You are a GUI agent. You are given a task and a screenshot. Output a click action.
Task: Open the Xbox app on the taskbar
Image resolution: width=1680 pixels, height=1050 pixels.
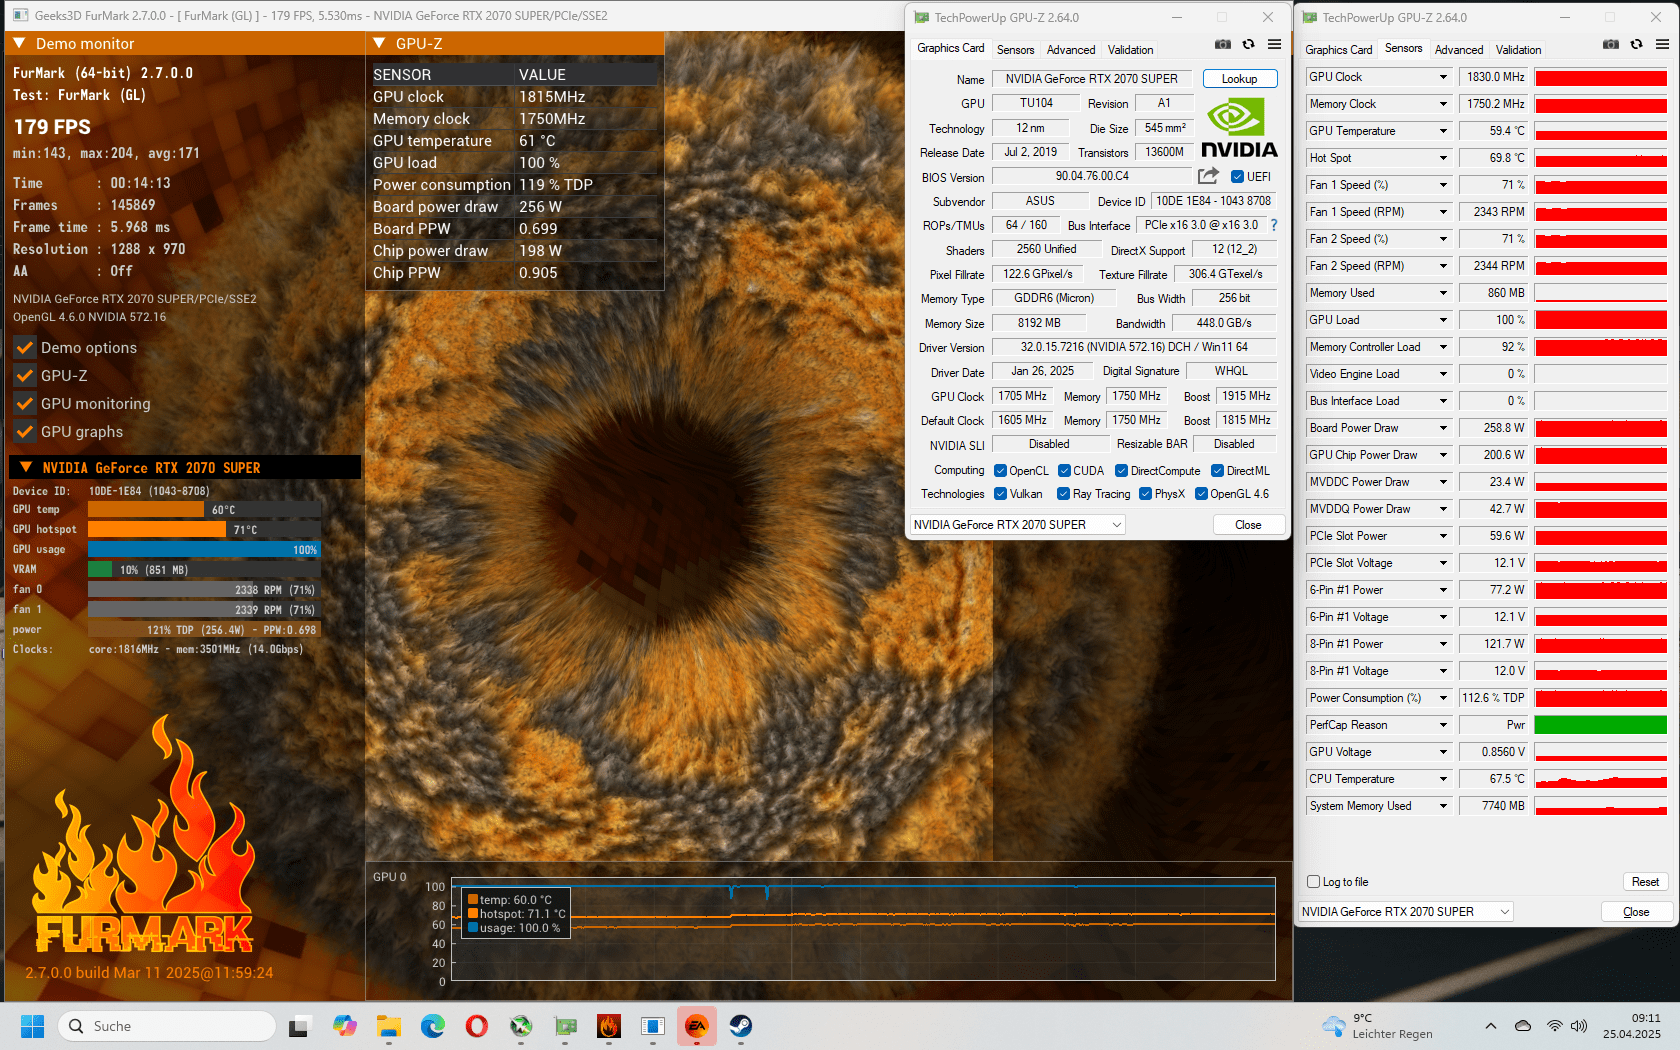point(521,1026)
